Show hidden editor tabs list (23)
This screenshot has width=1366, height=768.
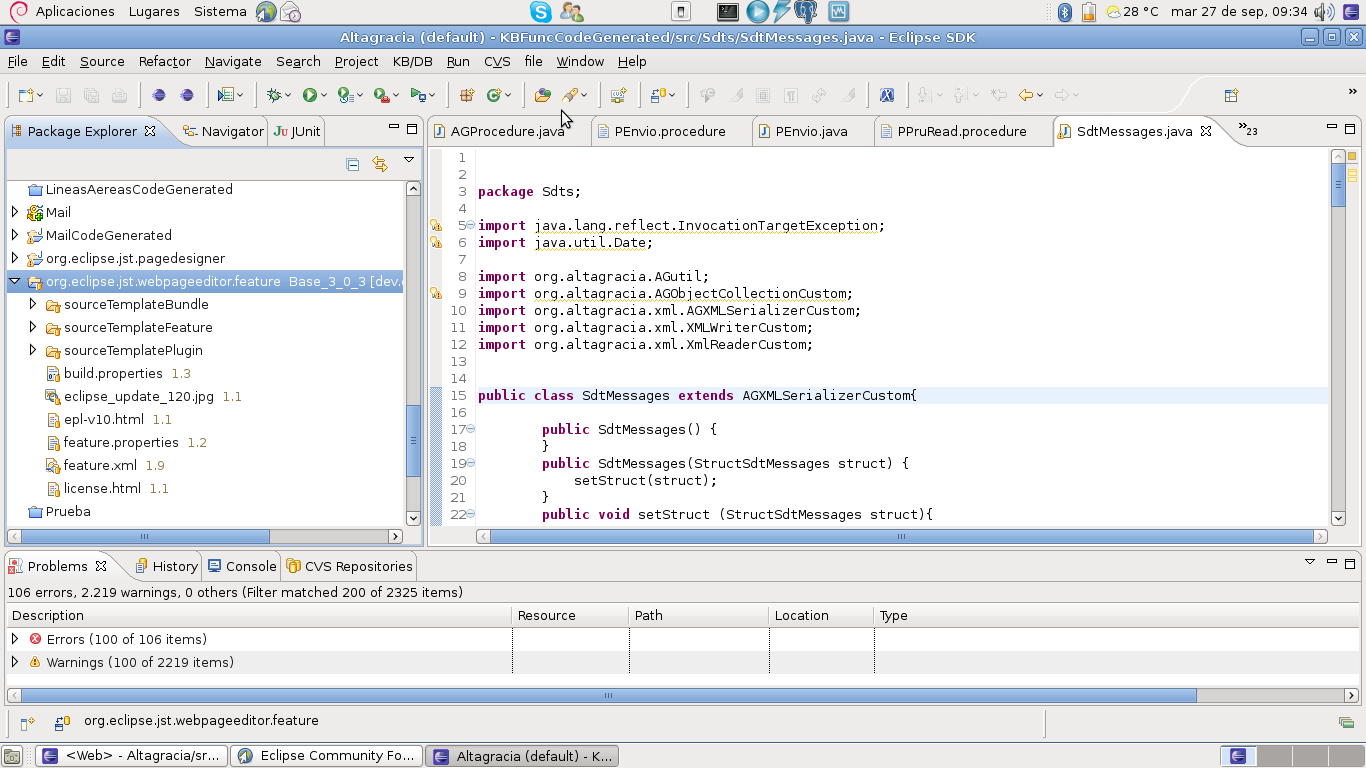tap(1248, 129)
